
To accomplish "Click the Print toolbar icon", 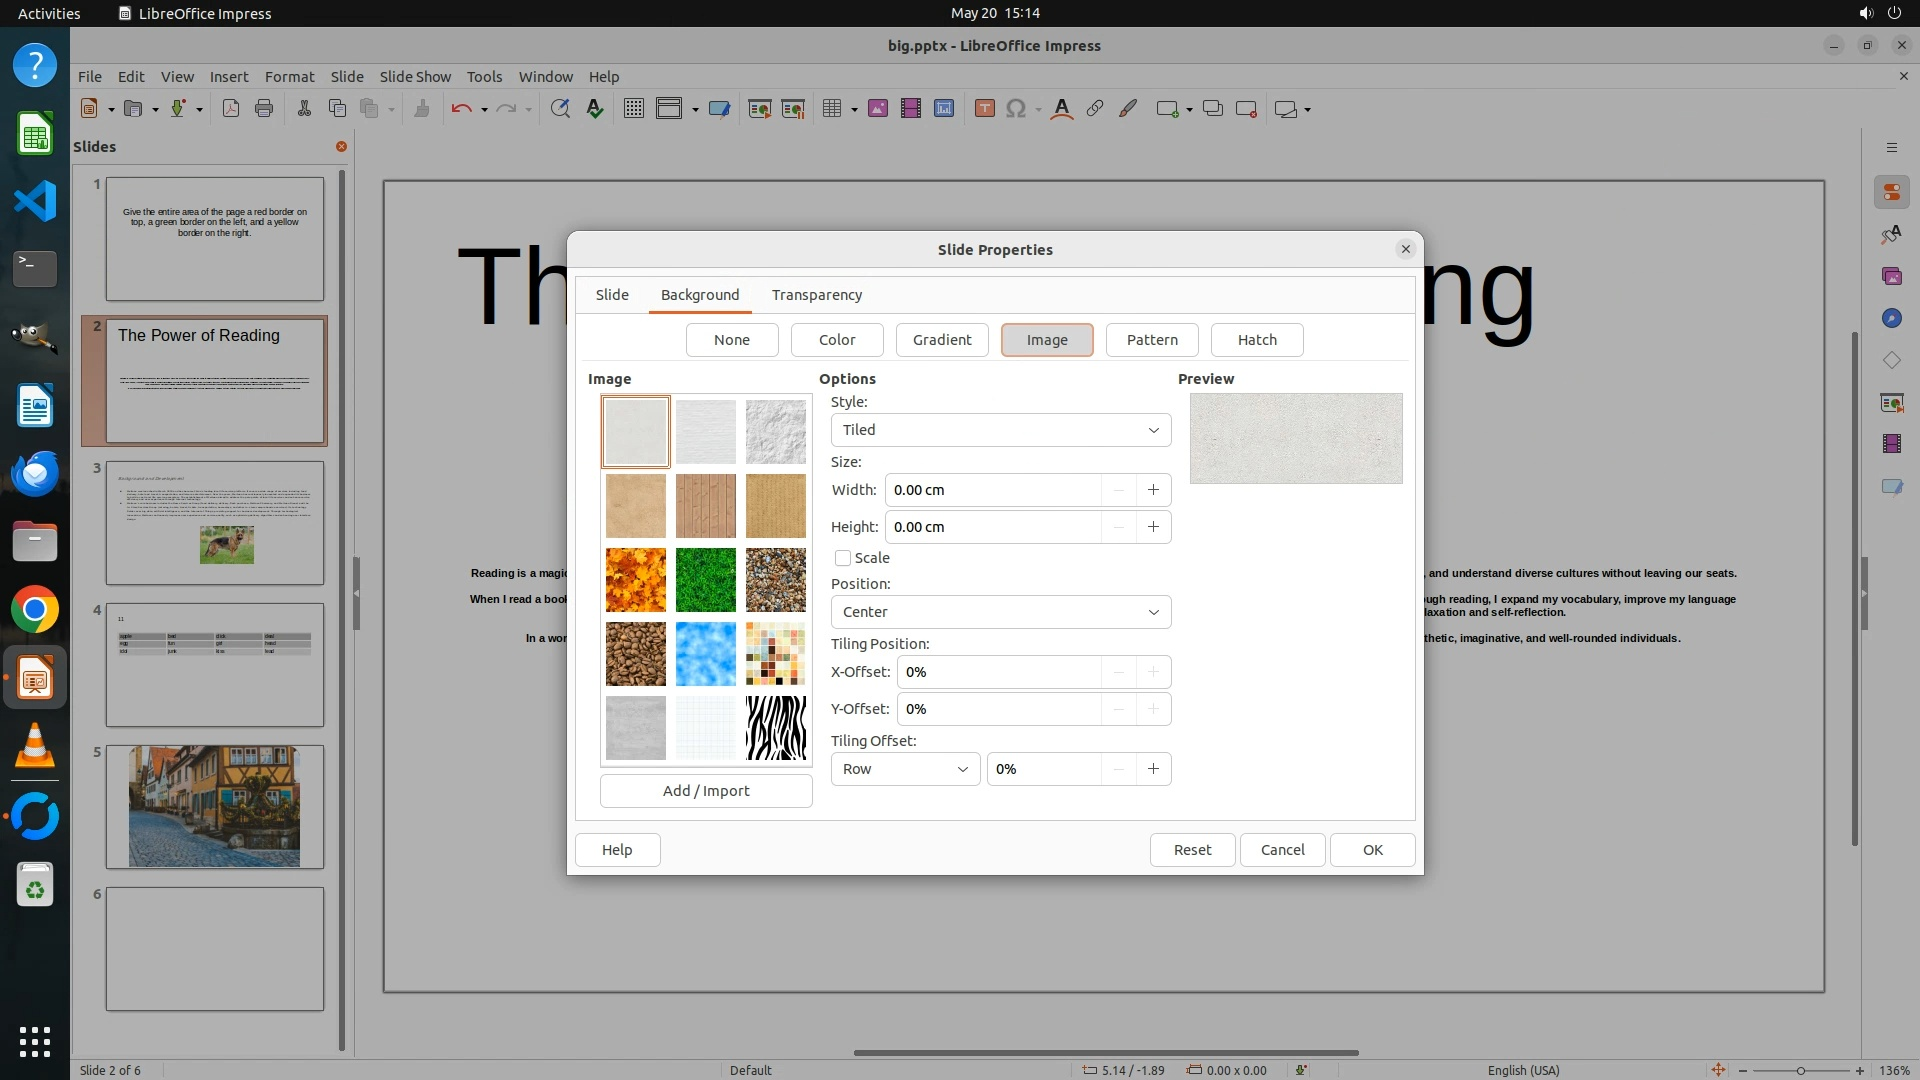I will click(x=264, y=109).
